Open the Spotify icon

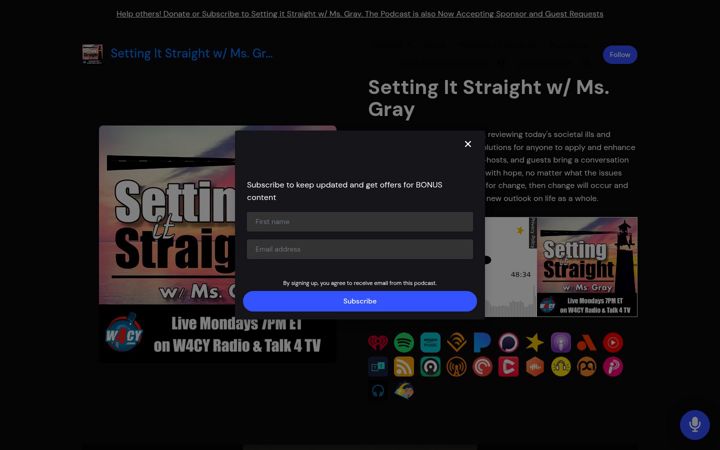[x=404, y=343]
